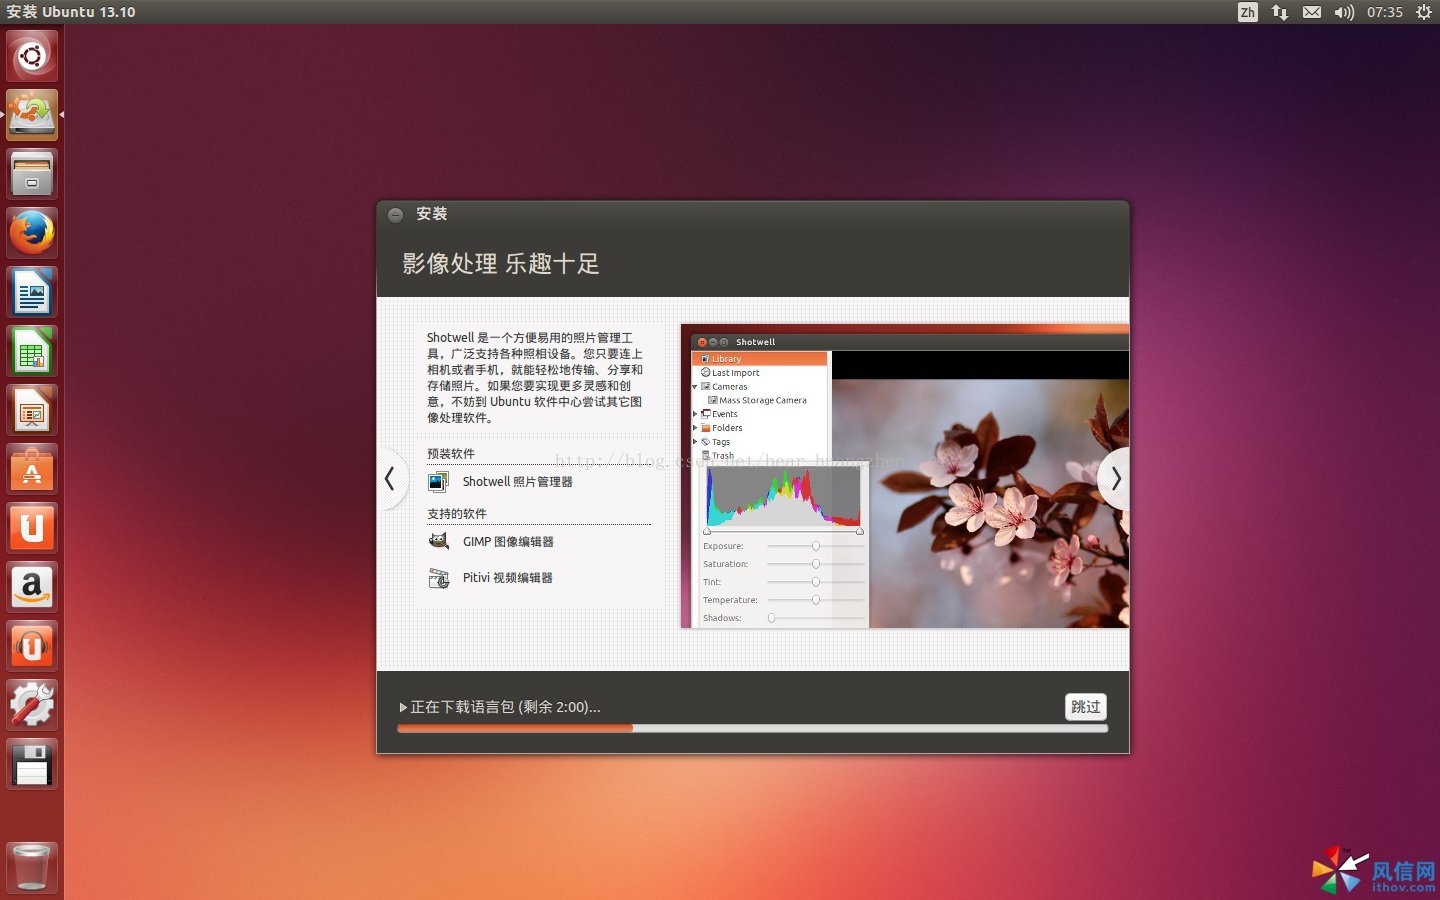The width and height of the screenshot is (1440, 900).
Task: Open the Ubuntu Dash home launcher
Action: [x=32, y=56]
